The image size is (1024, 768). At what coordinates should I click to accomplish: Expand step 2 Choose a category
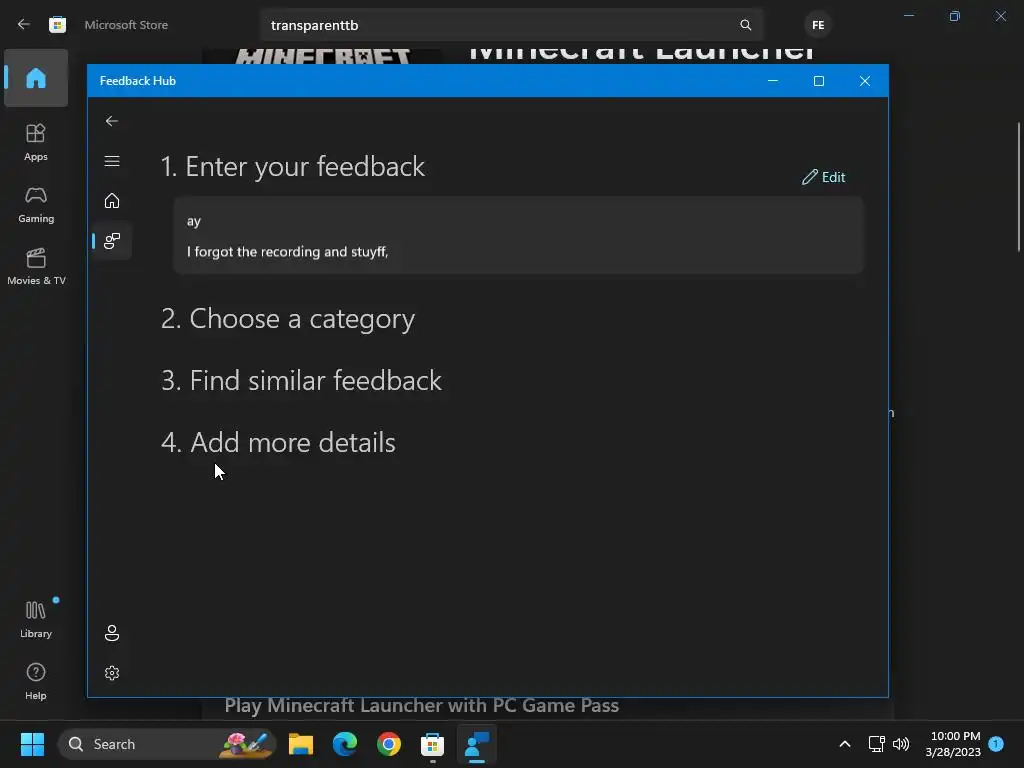(288, 319)
